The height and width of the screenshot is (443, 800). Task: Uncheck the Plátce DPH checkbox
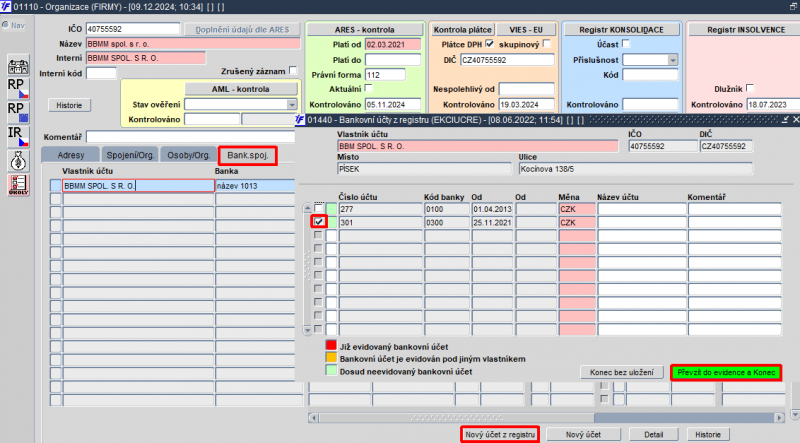click(x=490, y=44)
